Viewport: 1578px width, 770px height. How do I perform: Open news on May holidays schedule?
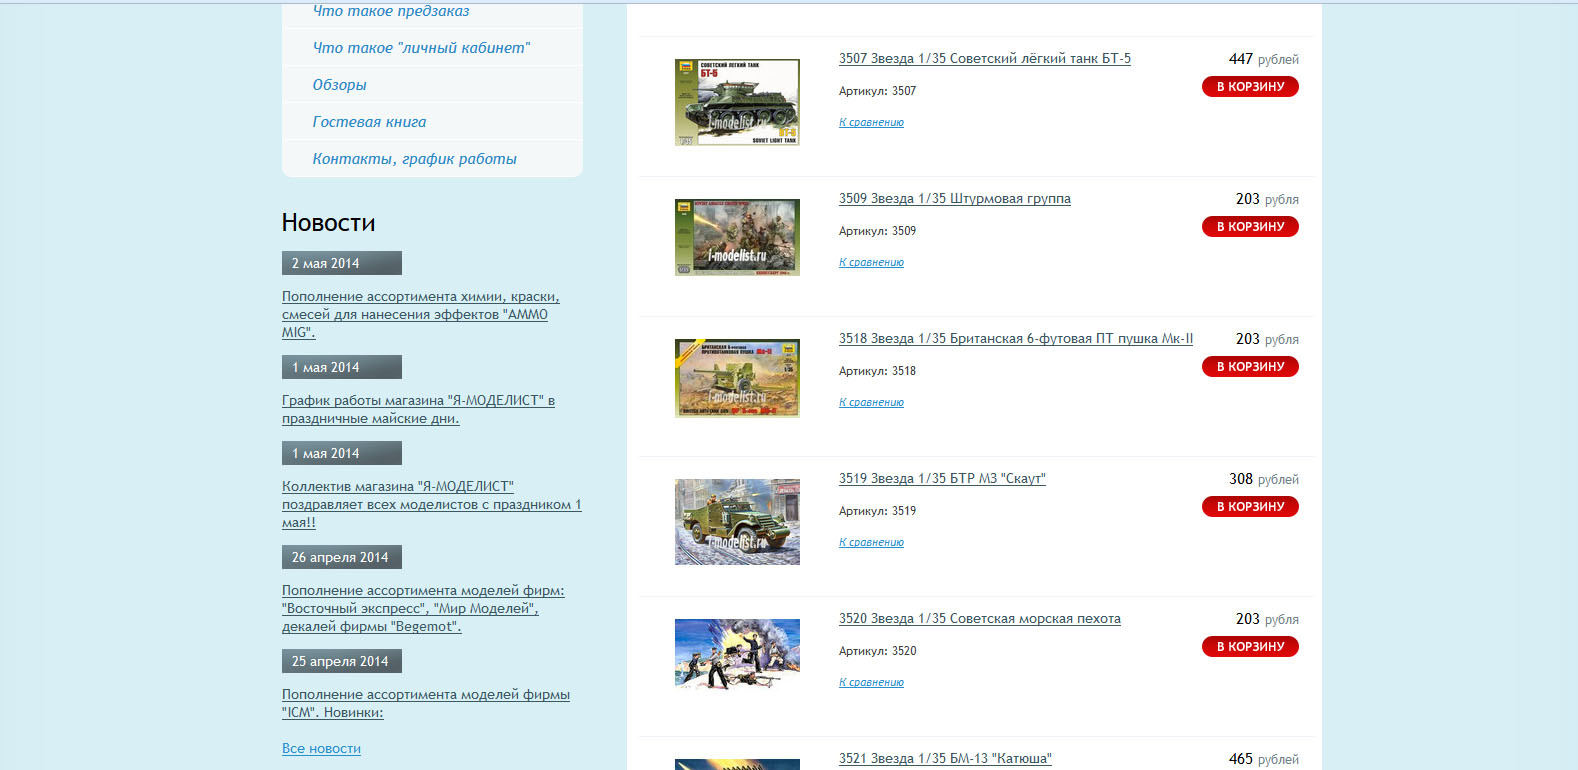coord(418,409)
